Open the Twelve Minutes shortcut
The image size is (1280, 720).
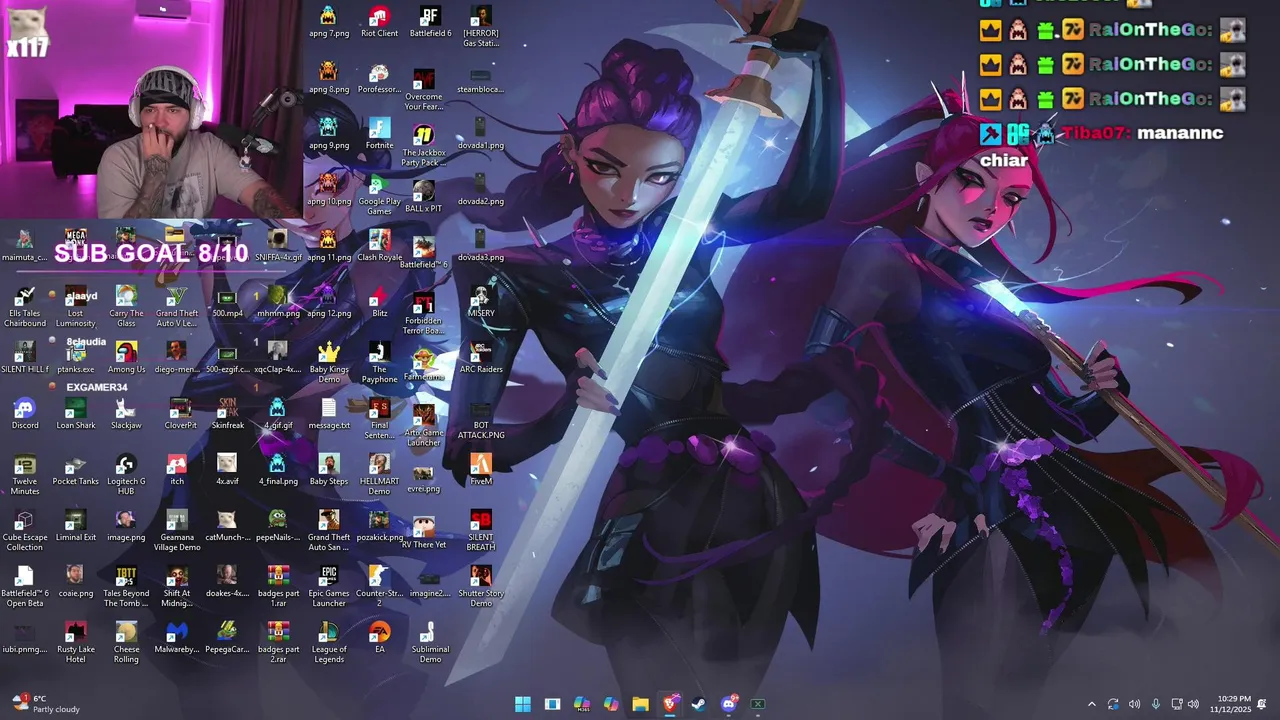point(25,475)
